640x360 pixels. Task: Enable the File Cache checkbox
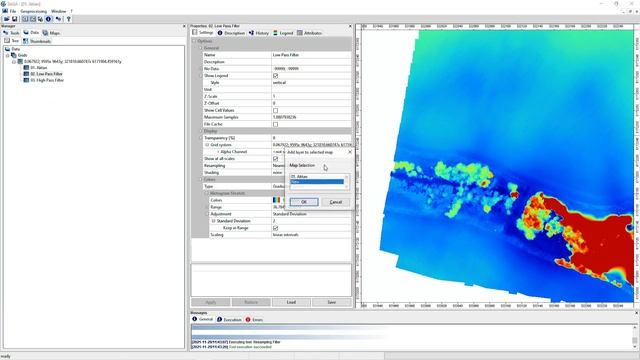point(276,124)
